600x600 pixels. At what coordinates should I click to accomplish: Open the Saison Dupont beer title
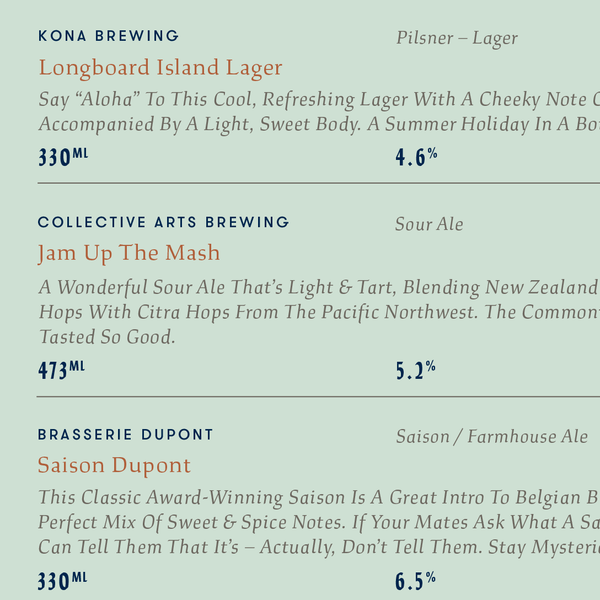(114, 465)
